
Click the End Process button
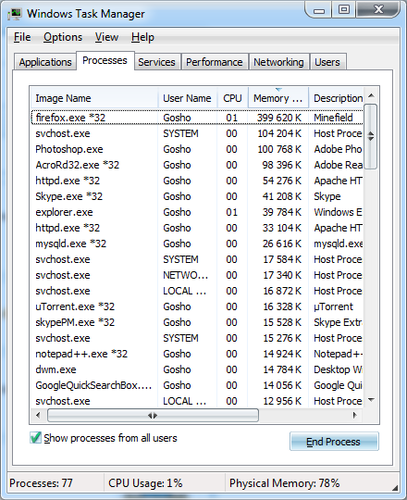334,441
